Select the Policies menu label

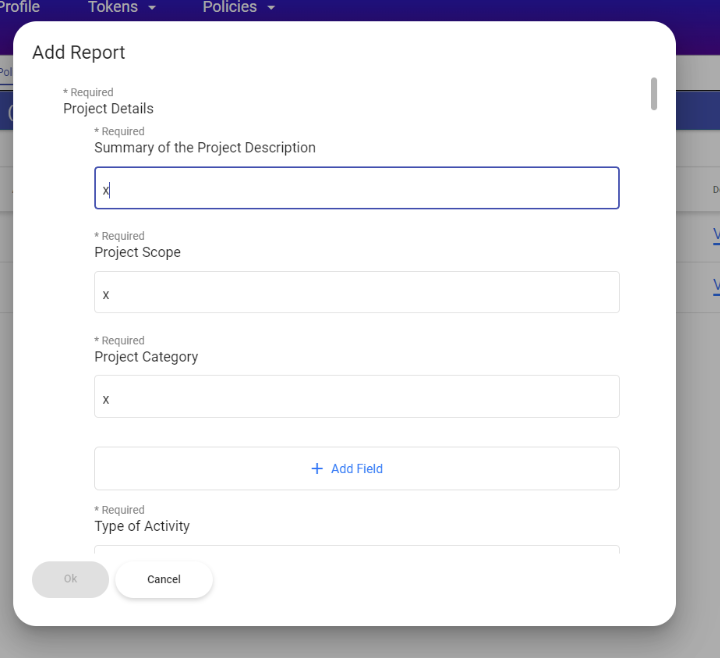229,8
